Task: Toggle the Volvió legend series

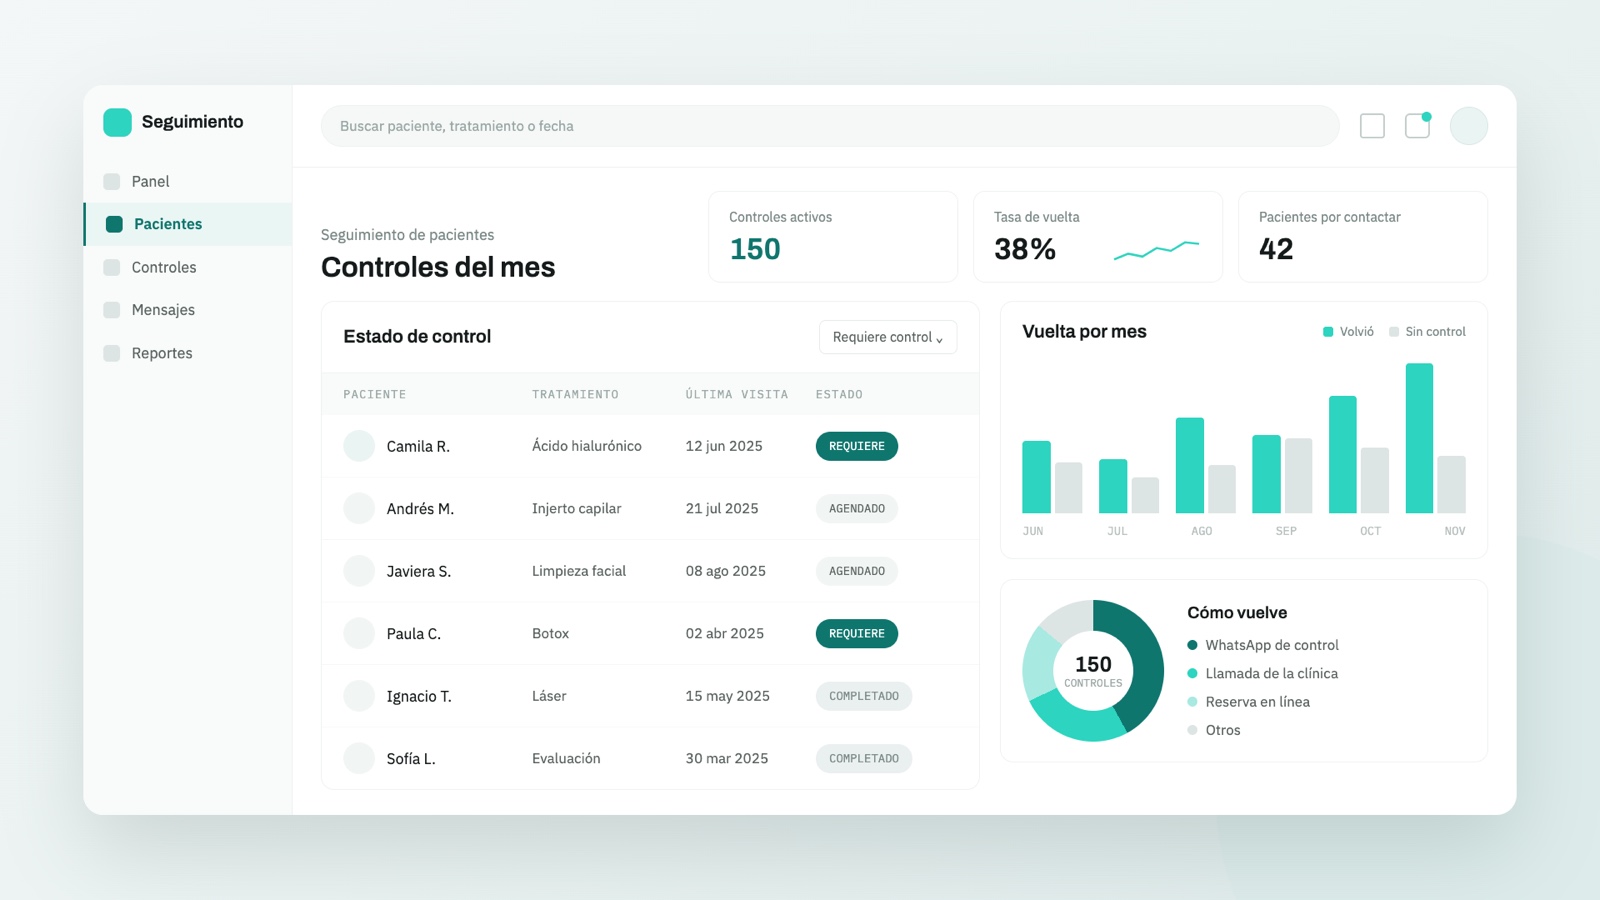Action: click(x=1348, y=332)
